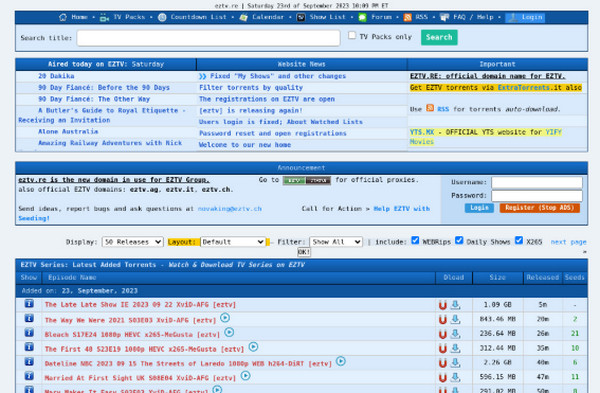Viewport: 600px width, 393px height.
Task: Open TV Packs menu item
Action: 129,17
